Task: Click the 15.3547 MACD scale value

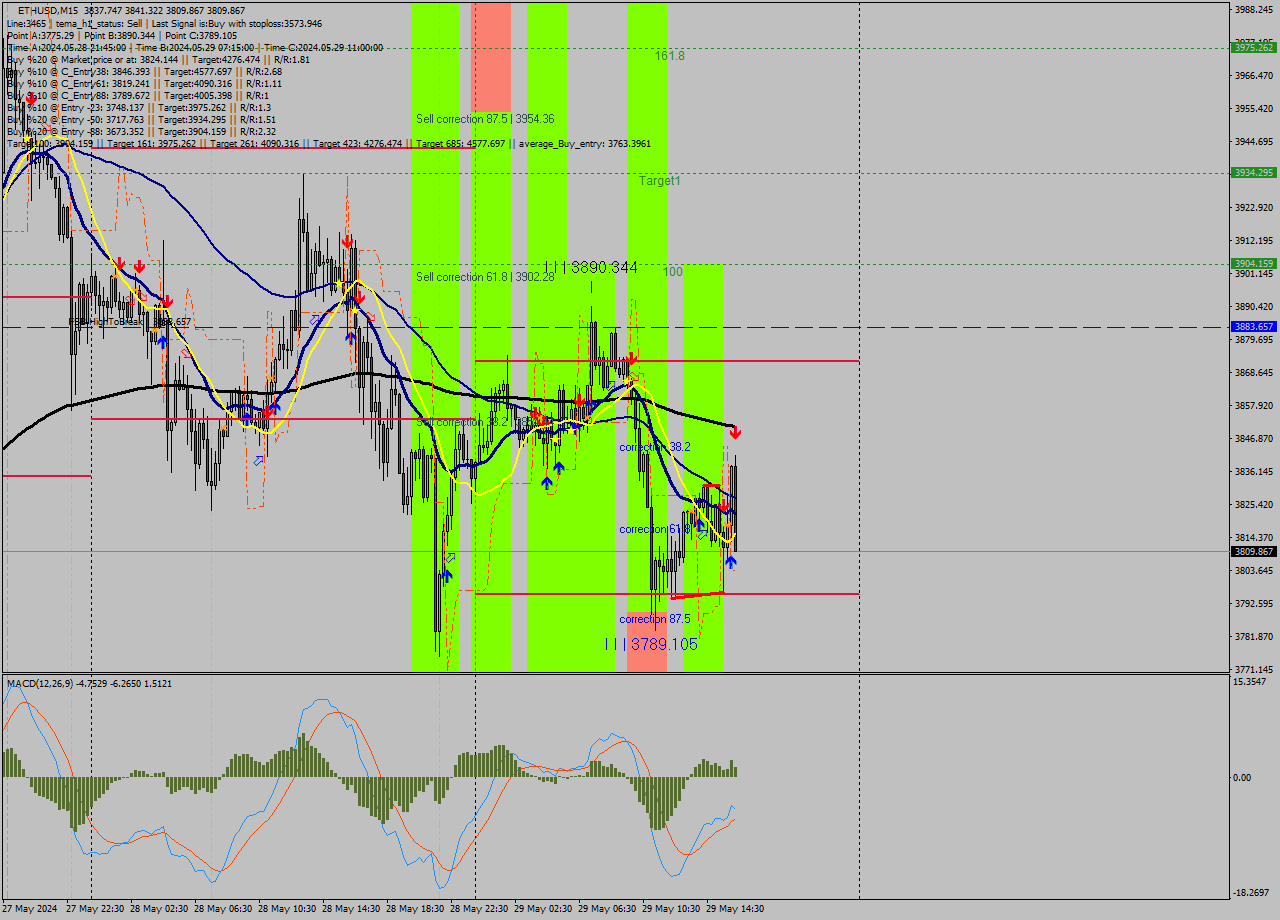Action: pos(1250,682)
